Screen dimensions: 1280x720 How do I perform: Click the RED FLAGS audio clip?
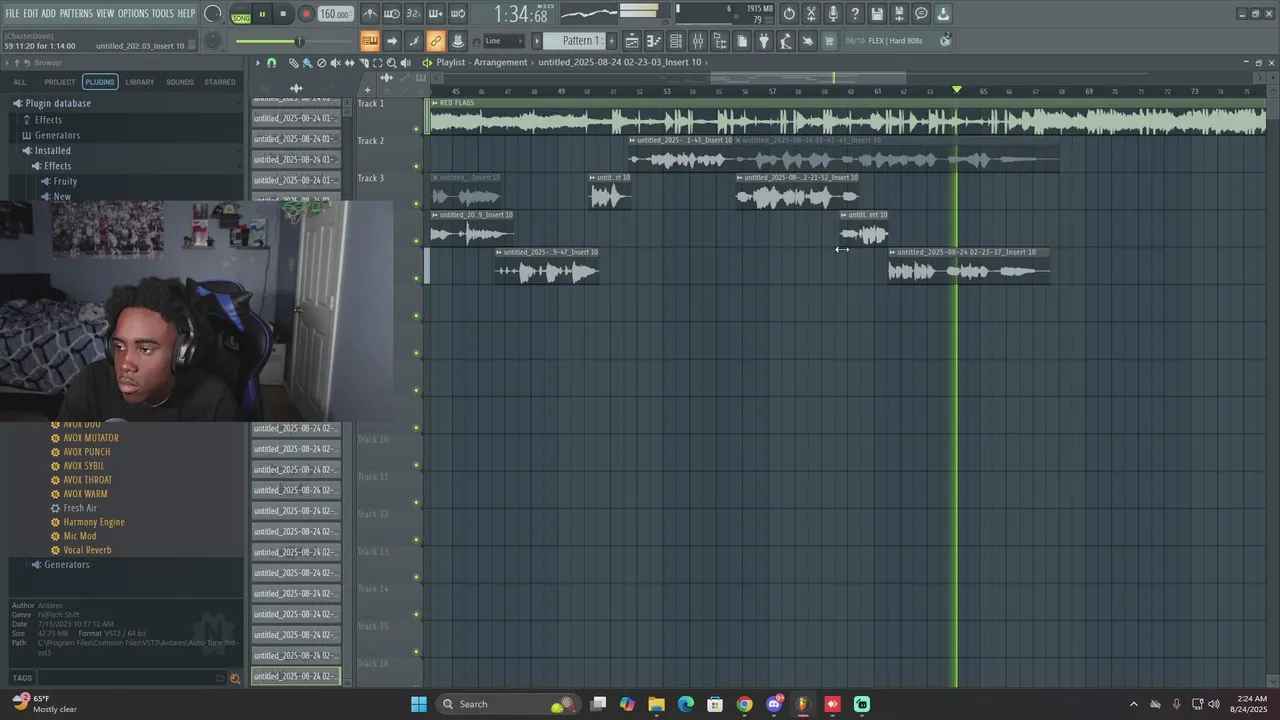click(847, 116)
